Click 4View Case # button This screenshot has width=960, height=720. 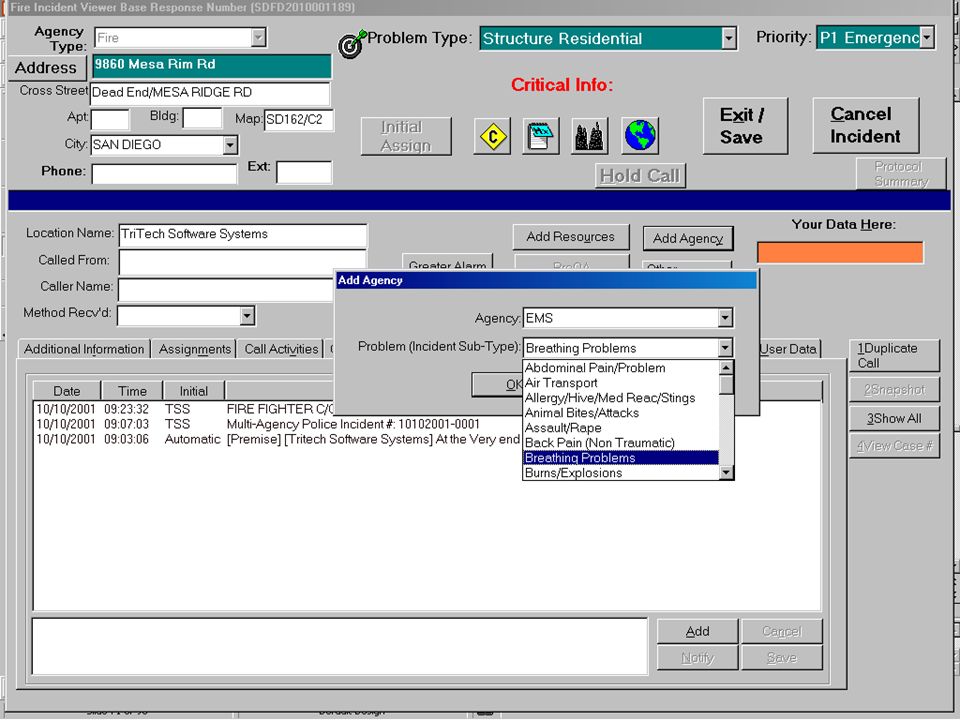(894, 446)
